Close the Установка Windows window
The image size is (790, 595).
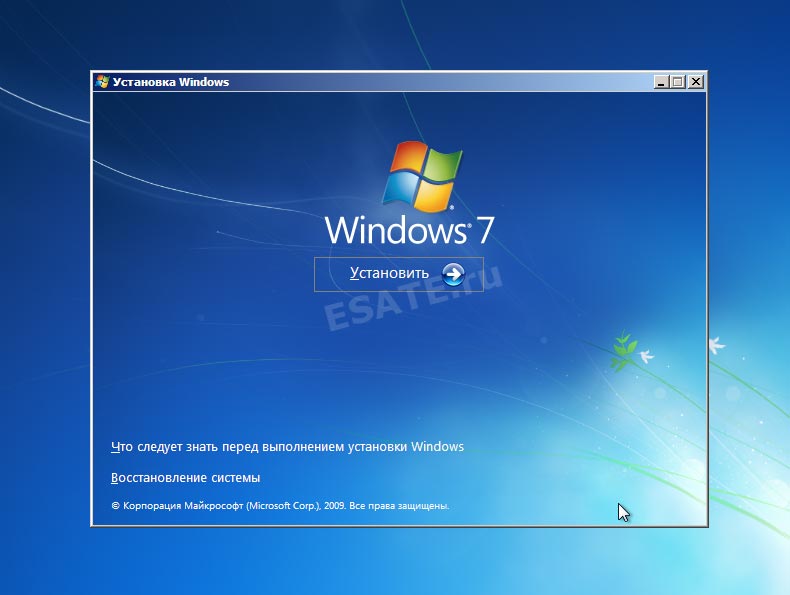coord(696,82)
